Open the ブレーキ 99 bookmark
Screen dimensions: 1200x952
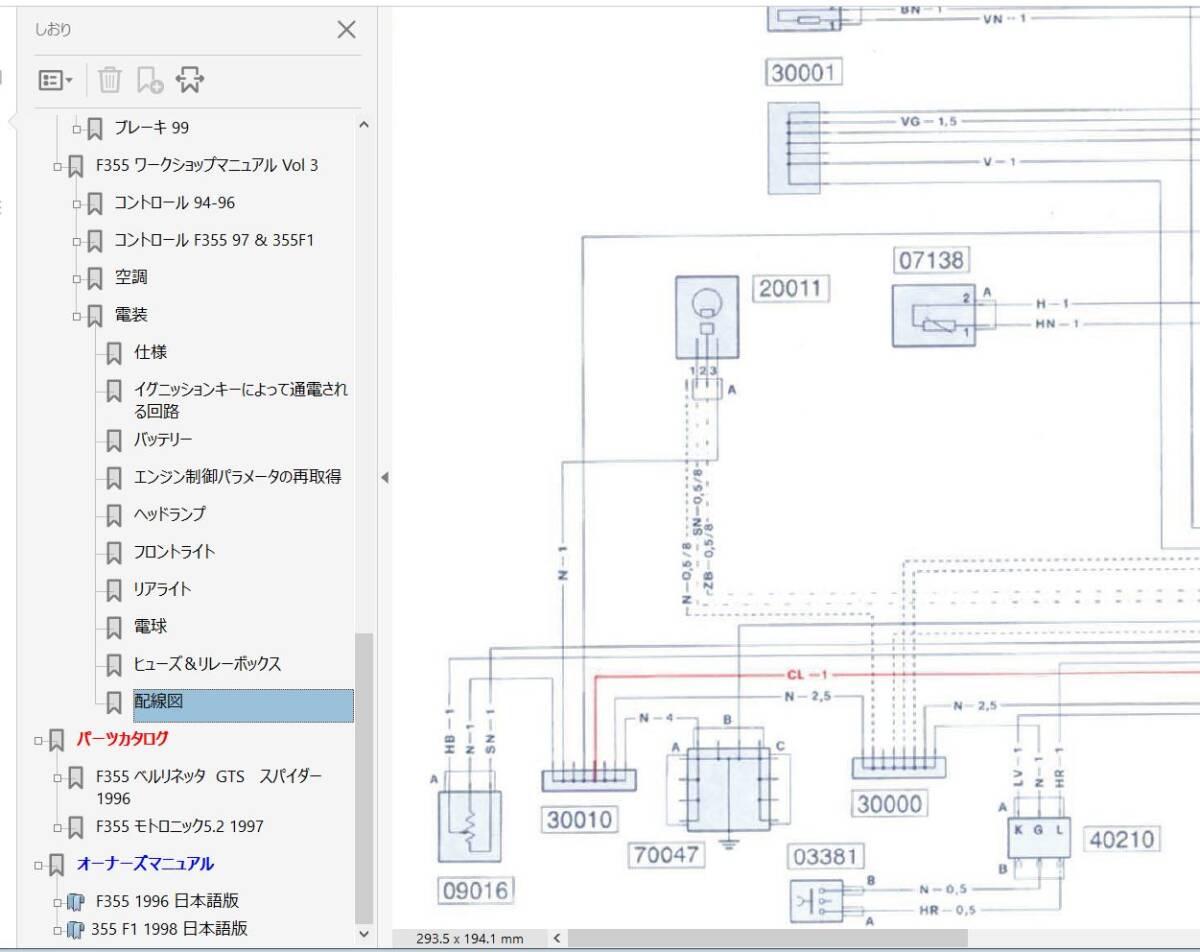(151, 127)
